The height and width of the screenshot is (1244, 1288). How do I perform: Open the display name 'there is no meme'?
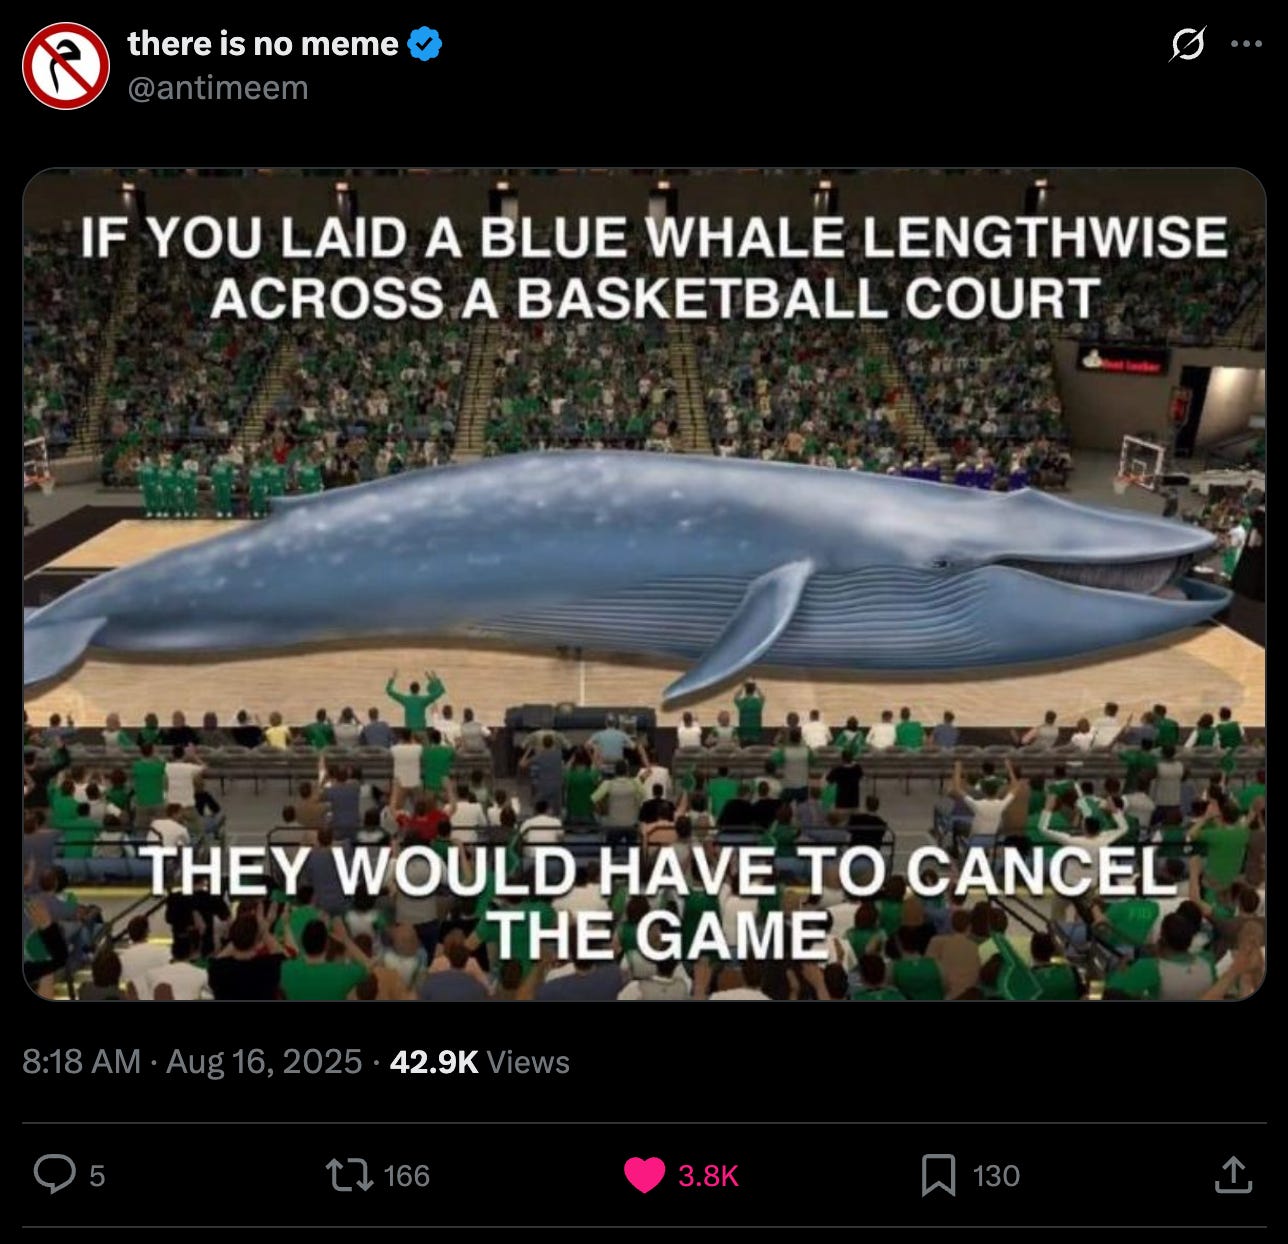pyautogui.click(x=263, y=44)
